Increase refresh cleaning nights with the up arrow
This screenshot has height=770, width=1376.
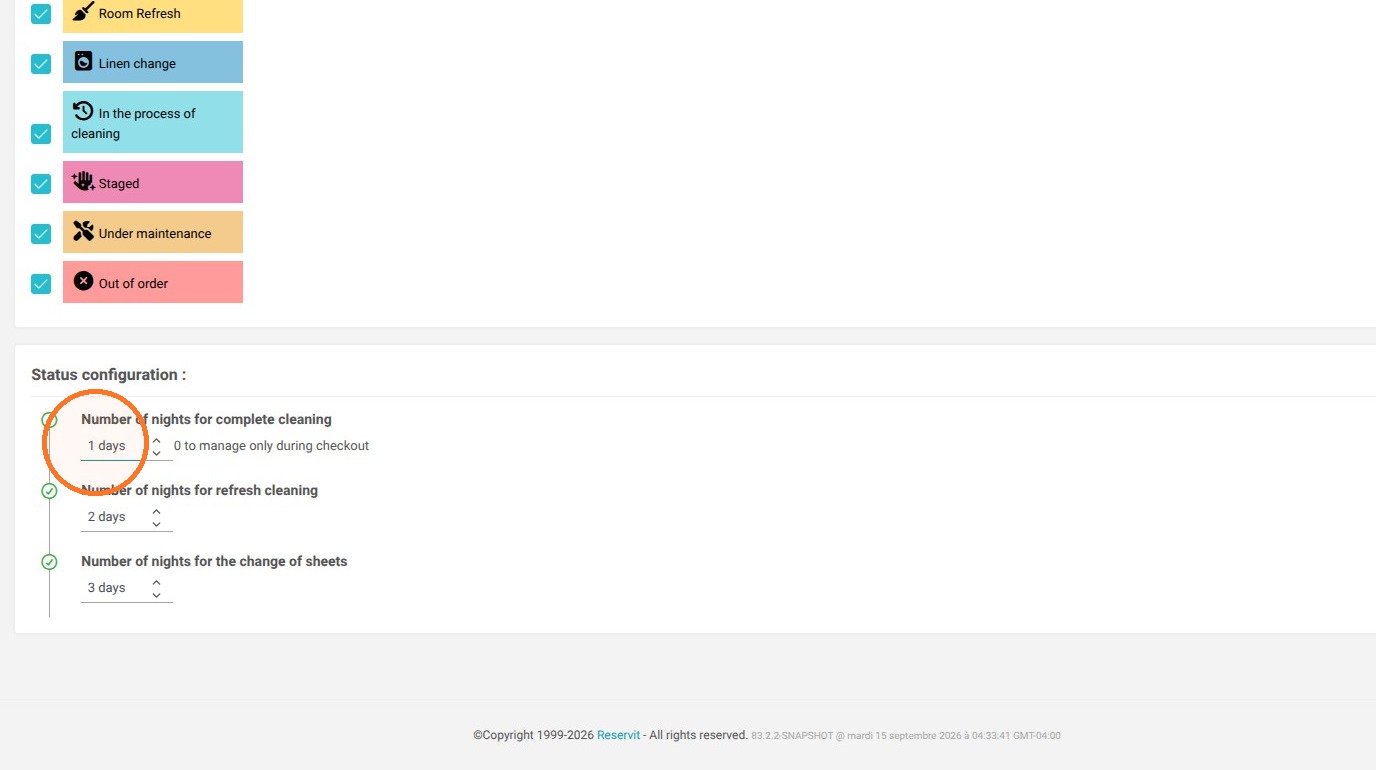157,511
